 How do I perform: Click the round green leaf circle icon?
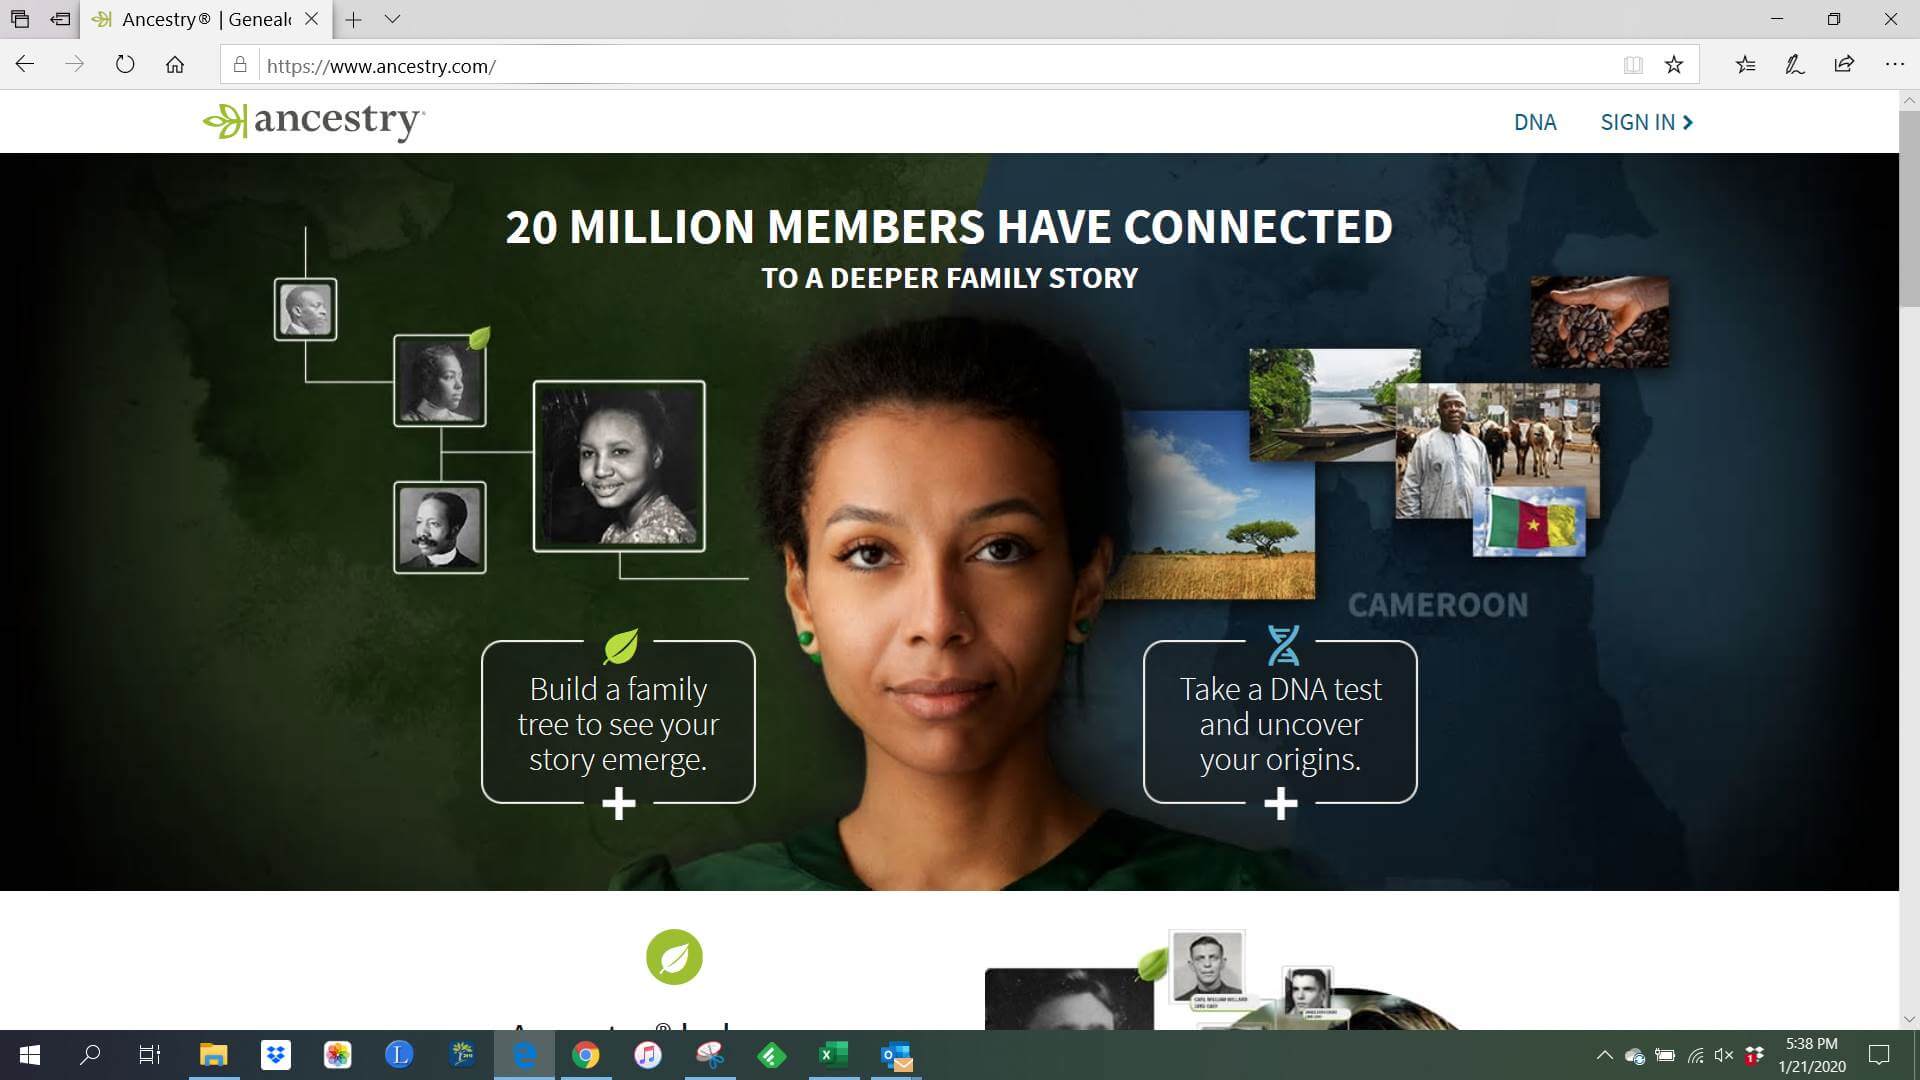(x=674, y=957)
